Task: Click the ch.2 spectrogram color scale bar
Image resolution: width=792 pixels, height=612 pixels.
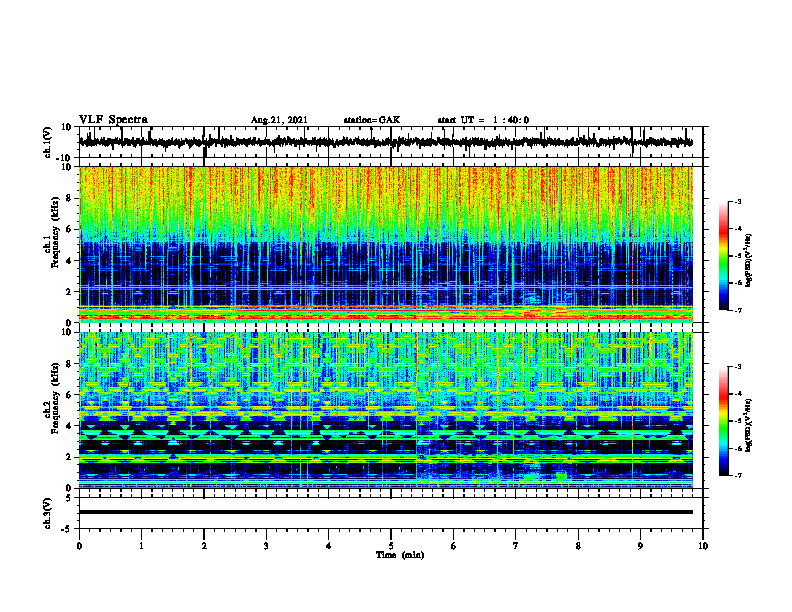Action: (x=723, y=421)
